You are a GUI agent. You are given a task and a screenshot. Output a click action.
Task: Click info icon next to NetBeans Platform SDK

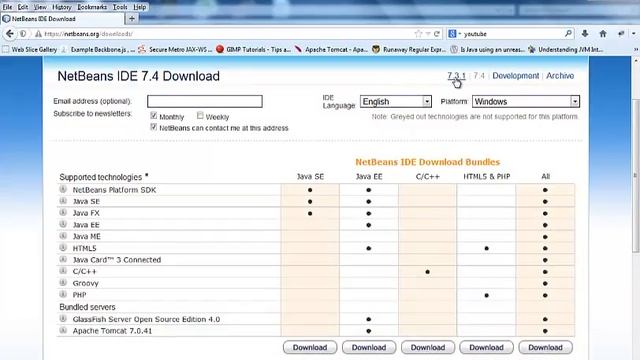point(63,189)
